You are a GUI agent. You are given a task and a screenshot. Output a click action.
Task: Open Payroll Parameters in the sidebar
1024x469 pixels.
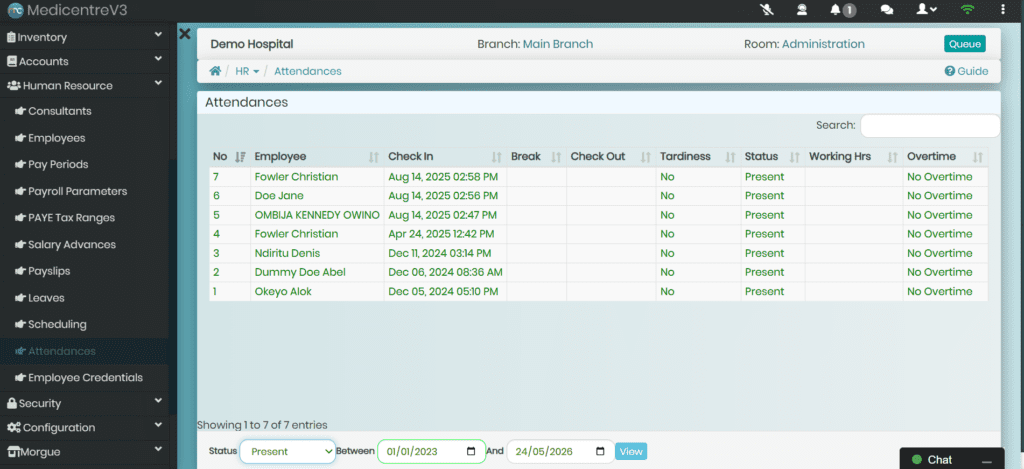[x=77, y=191]
